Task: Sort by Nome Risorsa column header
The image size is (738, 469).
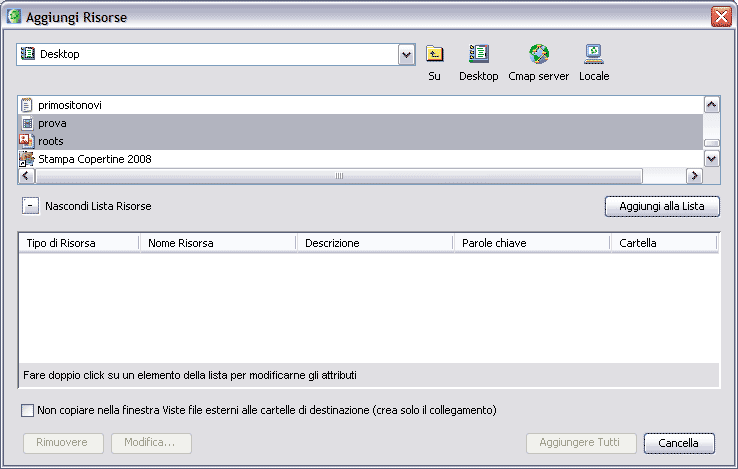Action: click(217, 243)
